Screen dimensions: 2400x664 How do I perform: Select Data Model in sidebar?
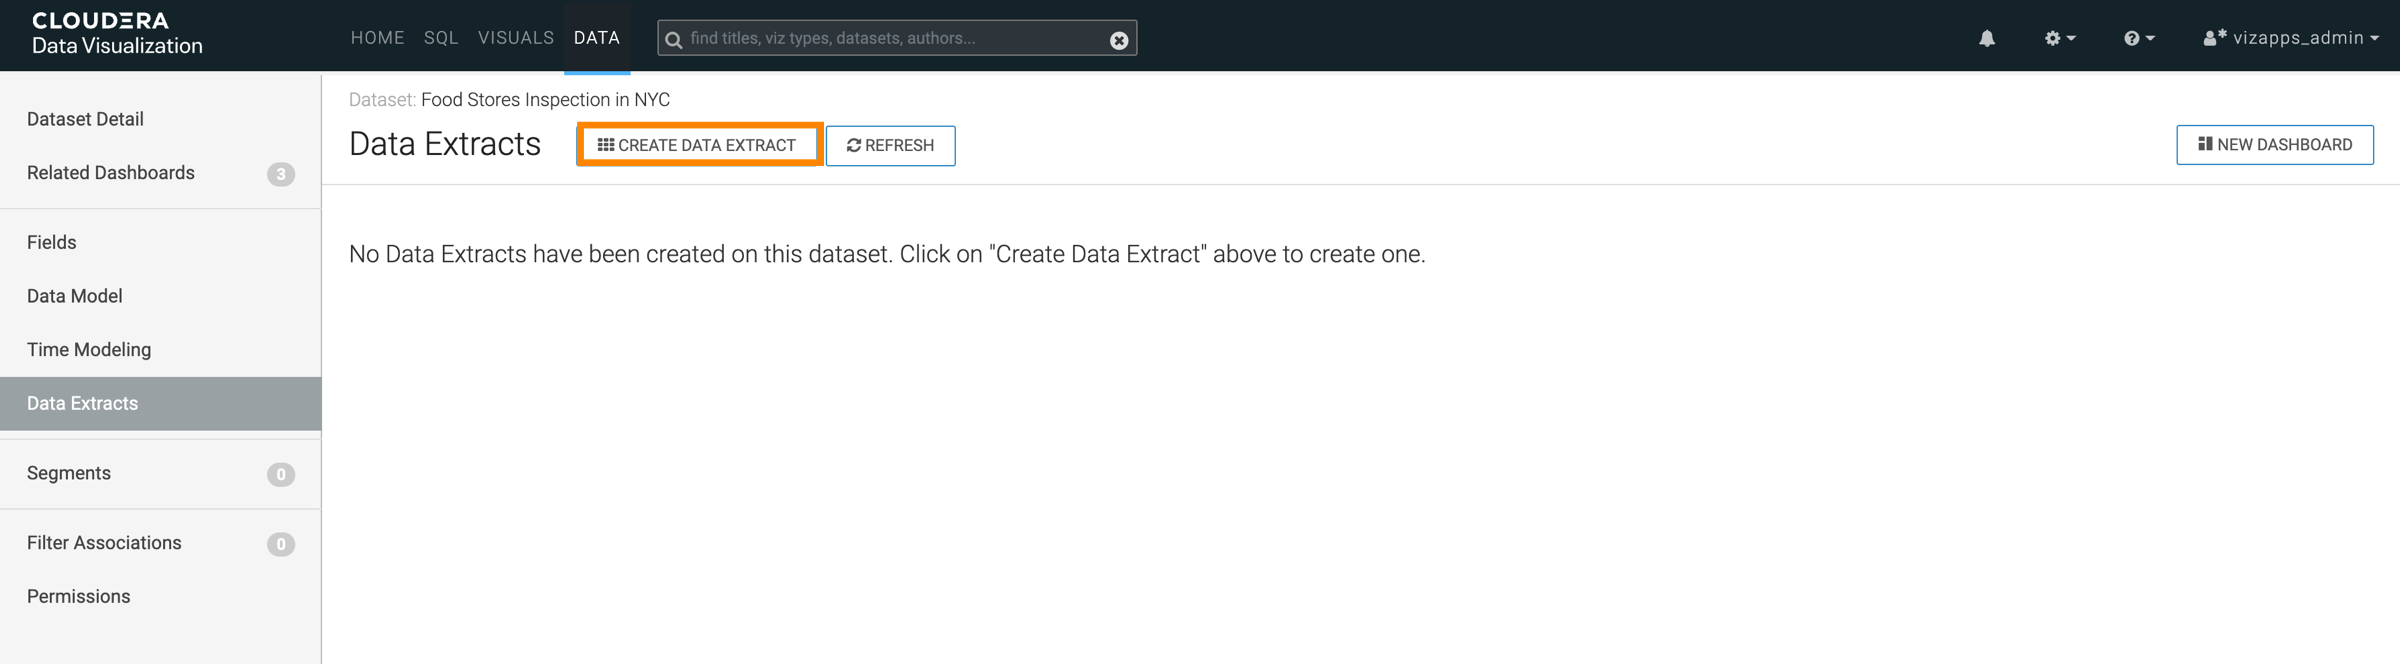click(75, 296)
